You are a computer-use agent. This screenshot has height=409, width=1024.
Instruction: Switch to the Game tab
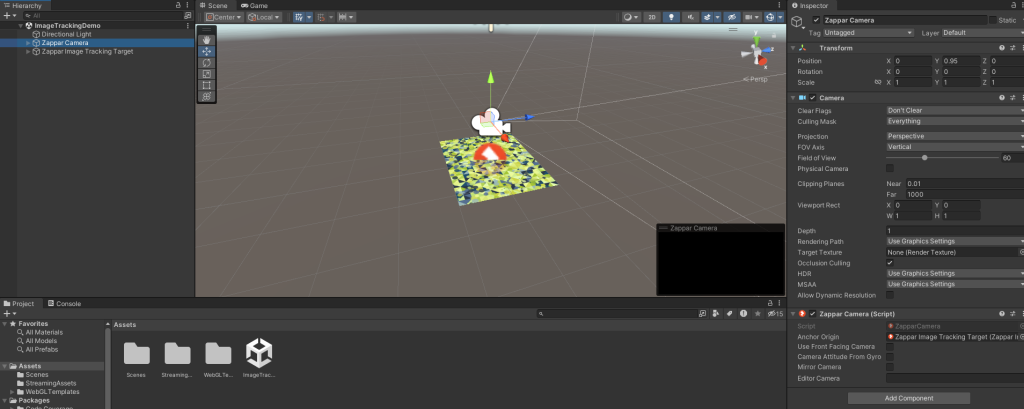(255, 5)
